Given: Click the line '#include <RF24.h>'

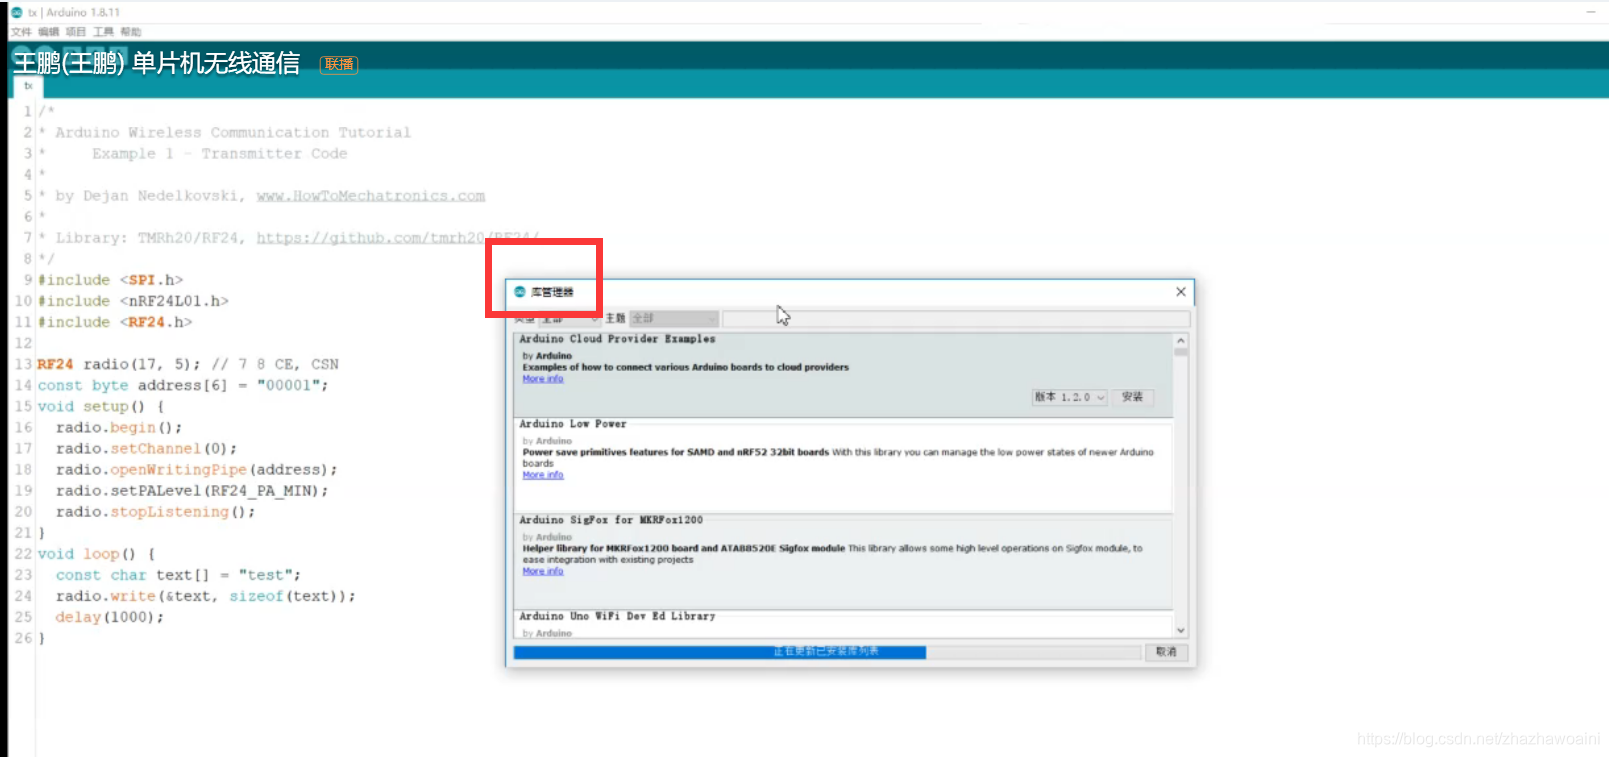Looking at the screenshot, I should pos(115,322).
